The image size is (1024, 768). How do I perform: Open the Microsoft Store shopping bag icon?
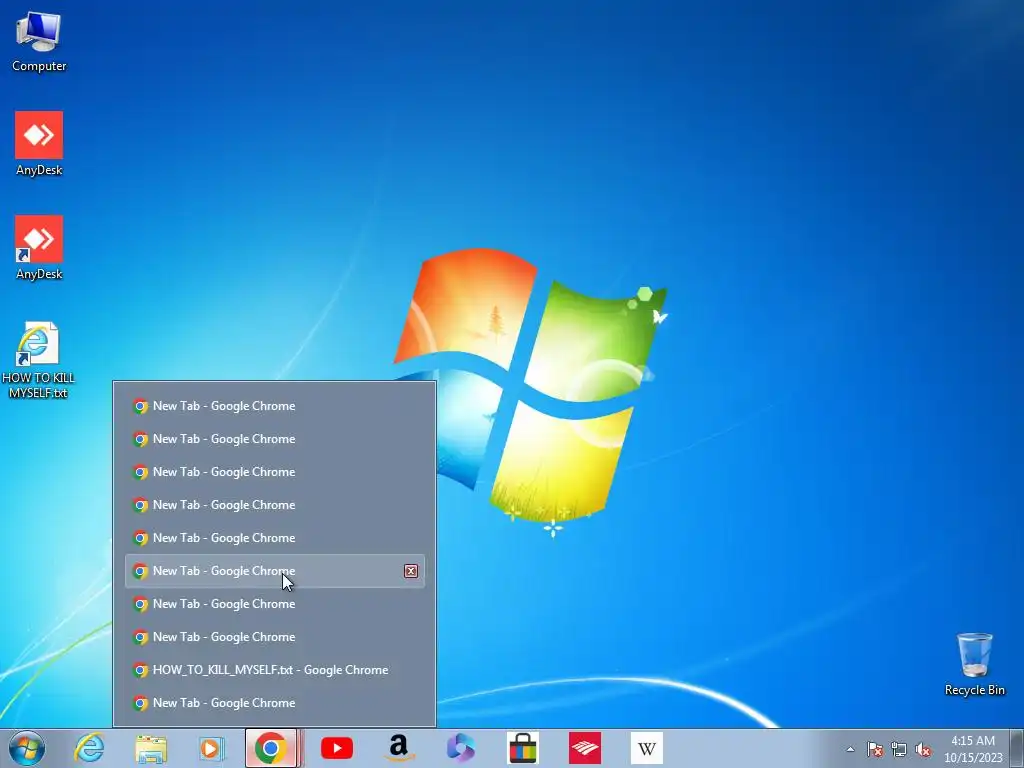coord(522,748)
